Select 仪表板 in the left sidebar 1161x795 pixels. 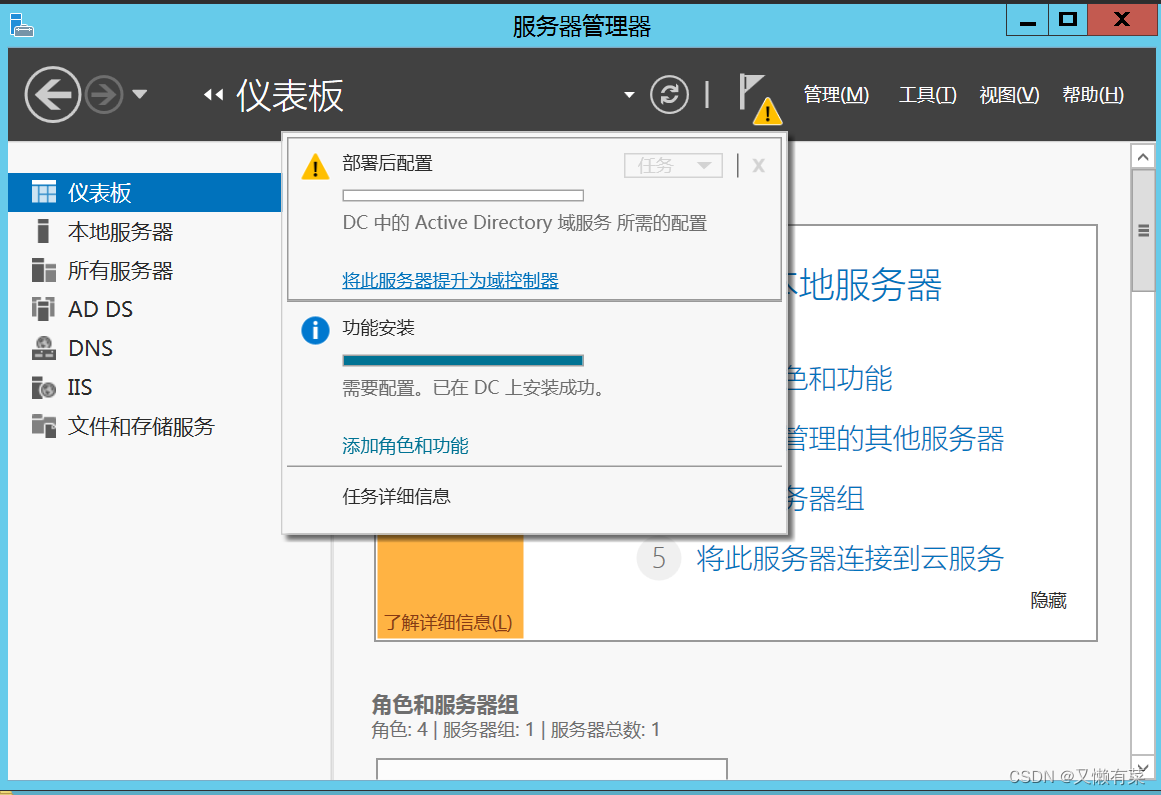click(145, 192)
